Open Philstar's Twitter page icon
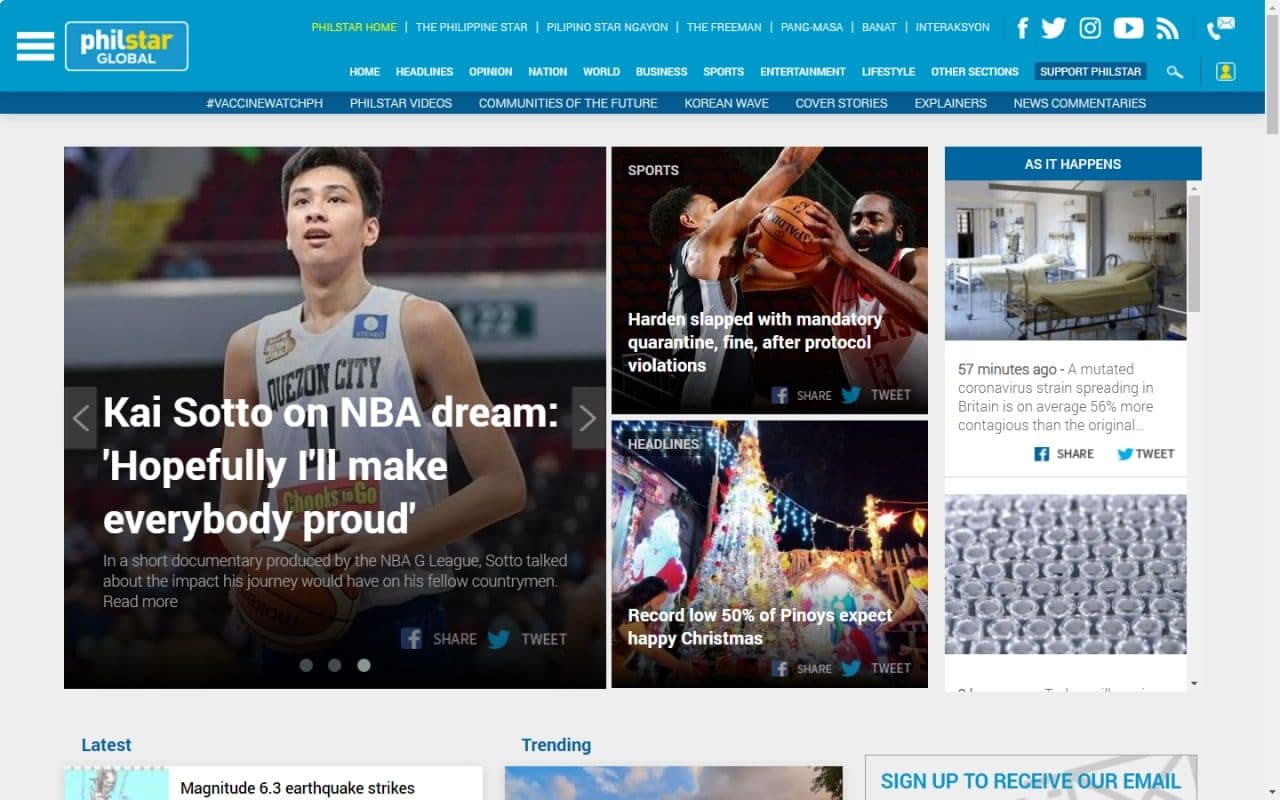 point(1053,28)
